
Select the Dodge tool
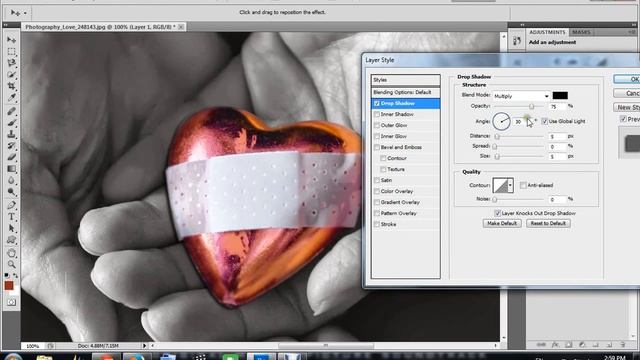coord(11,192)
